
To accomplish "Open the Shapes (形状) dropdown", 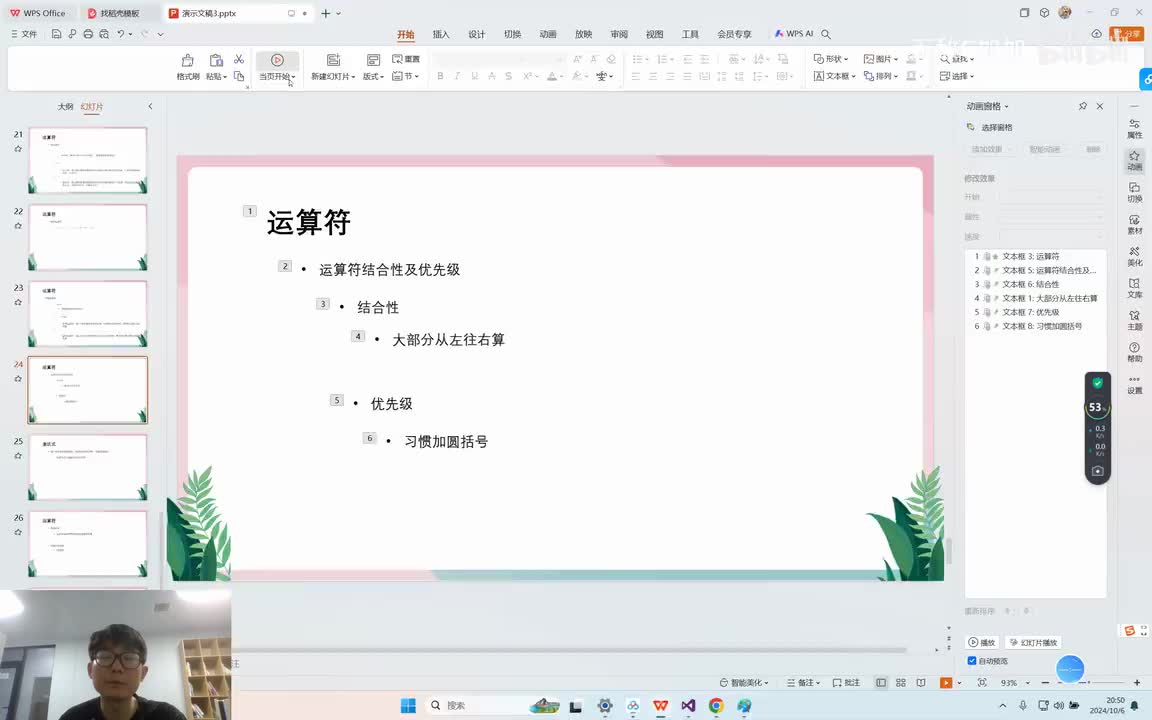I will [831, 59].
